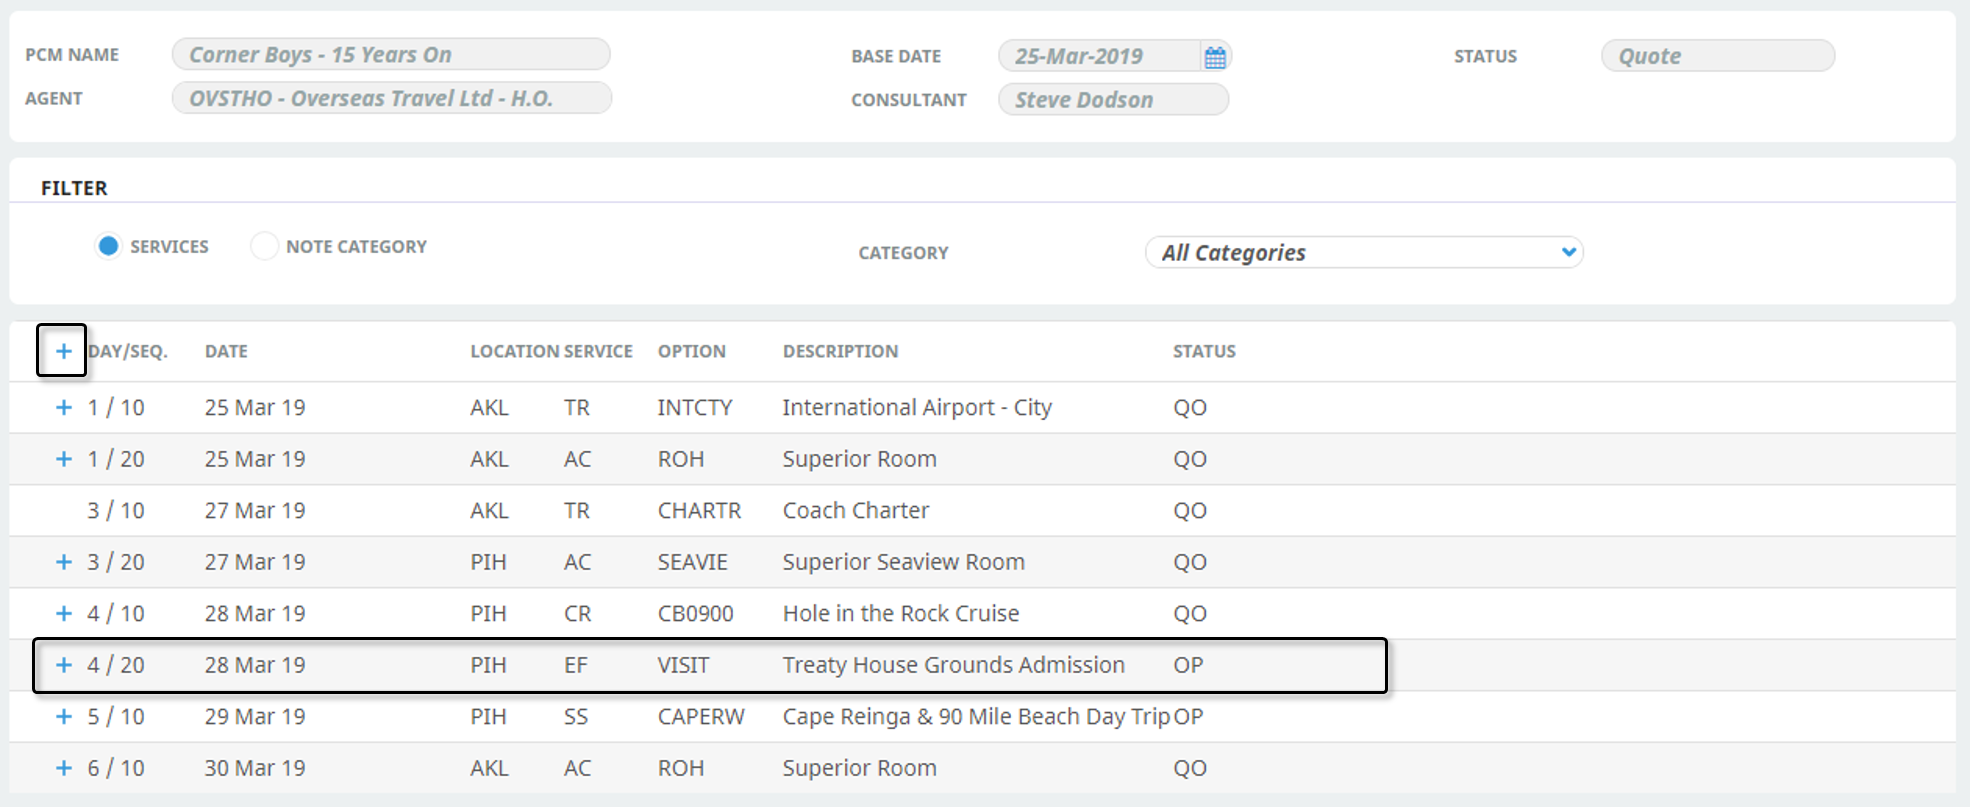The image size is (1970, 807).
Task: Expand row 4 / 10 Hole in the Rock Cruise
Action: [x=64, y=613]
